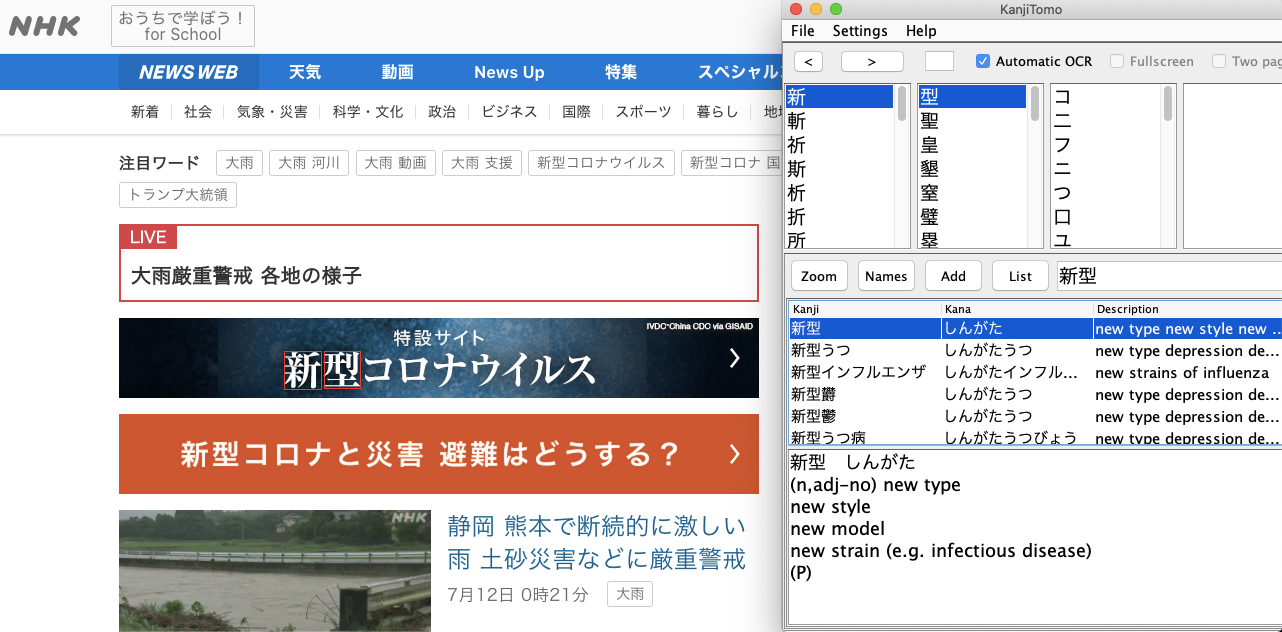This screenshot has width=1282, height=632.
Task: Click the previous '<' button in KanjiTomo
Action: coord(807,61)
